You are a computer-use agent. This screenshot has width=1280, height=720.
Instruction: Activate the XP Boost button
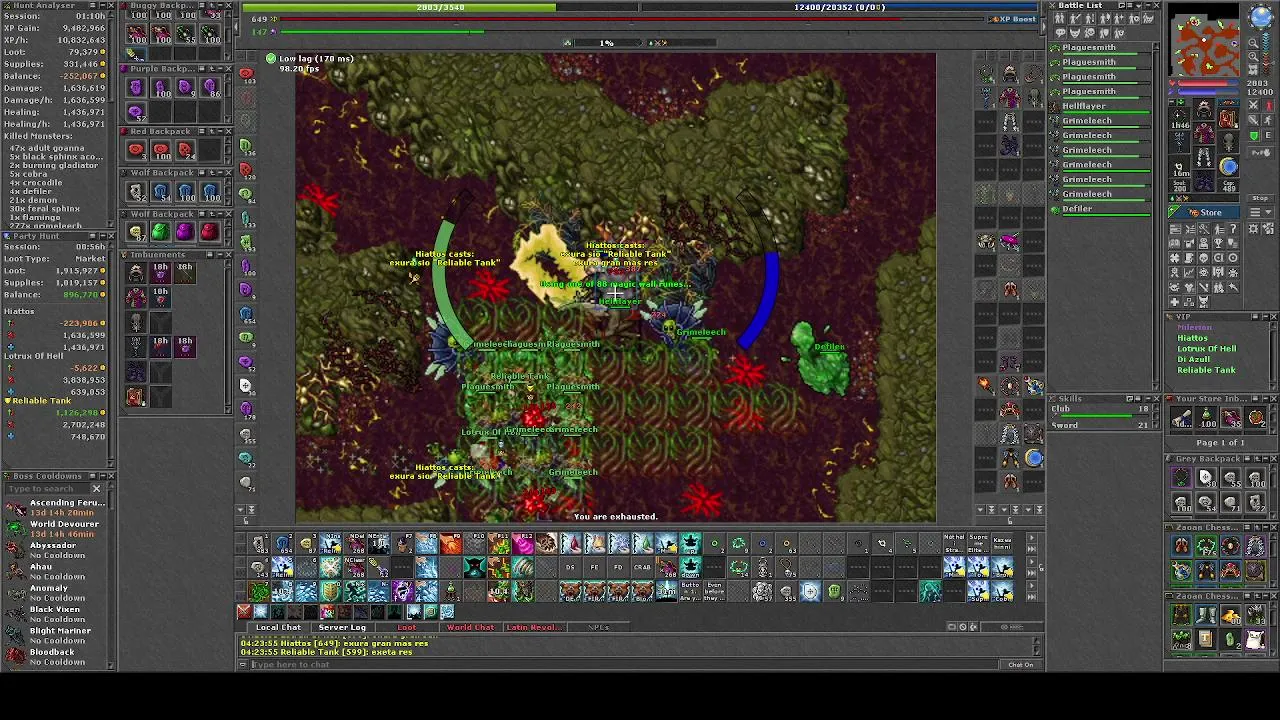click(x=1012, y=19)
